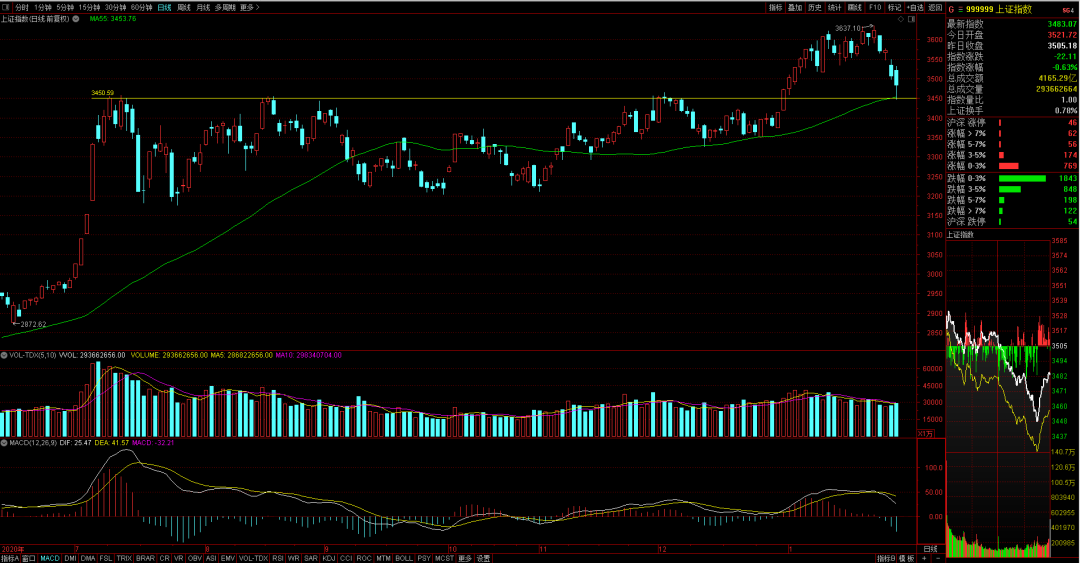Select SAR indicator tab
This screenshot has height=563, width=1080.
(311, 558)
